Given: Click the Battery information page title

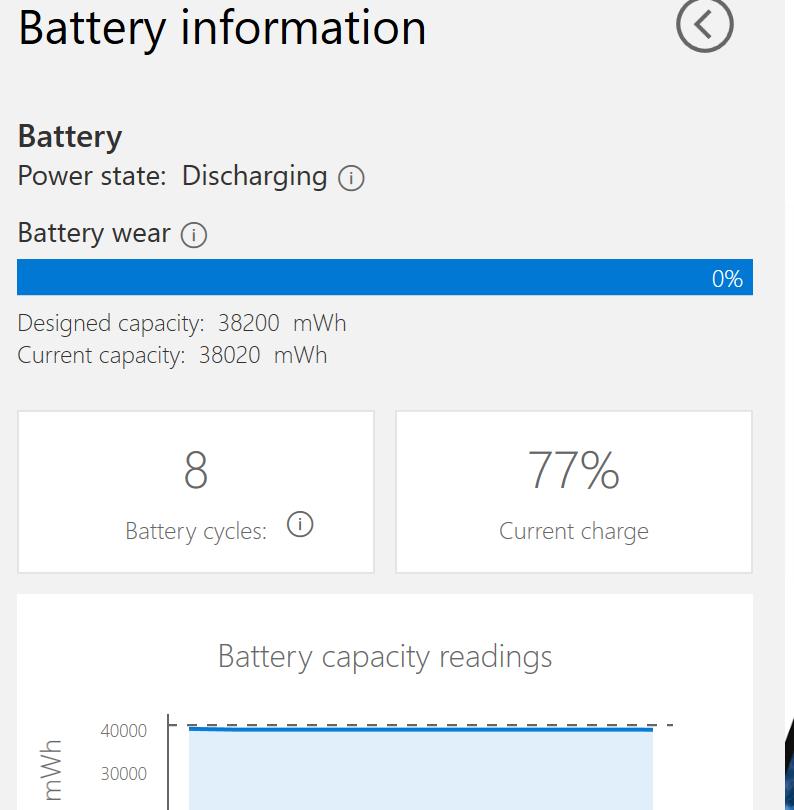Looking at the screenshot, I should (x=222, y=27).
